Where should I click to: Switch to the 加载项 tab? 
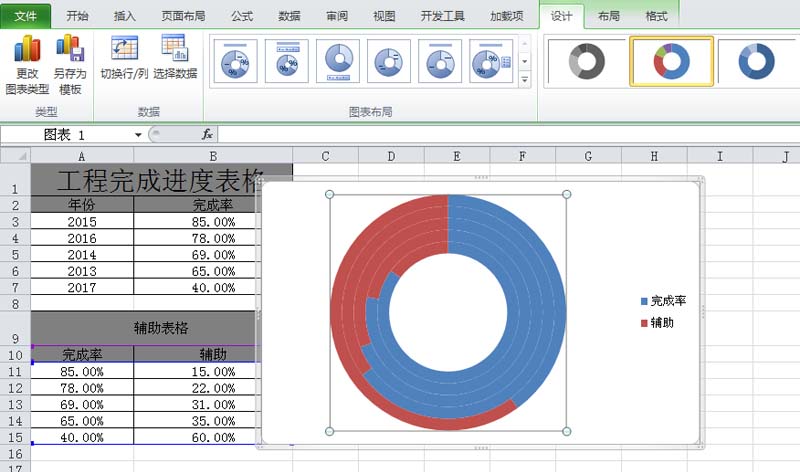[x=507, y=16]
